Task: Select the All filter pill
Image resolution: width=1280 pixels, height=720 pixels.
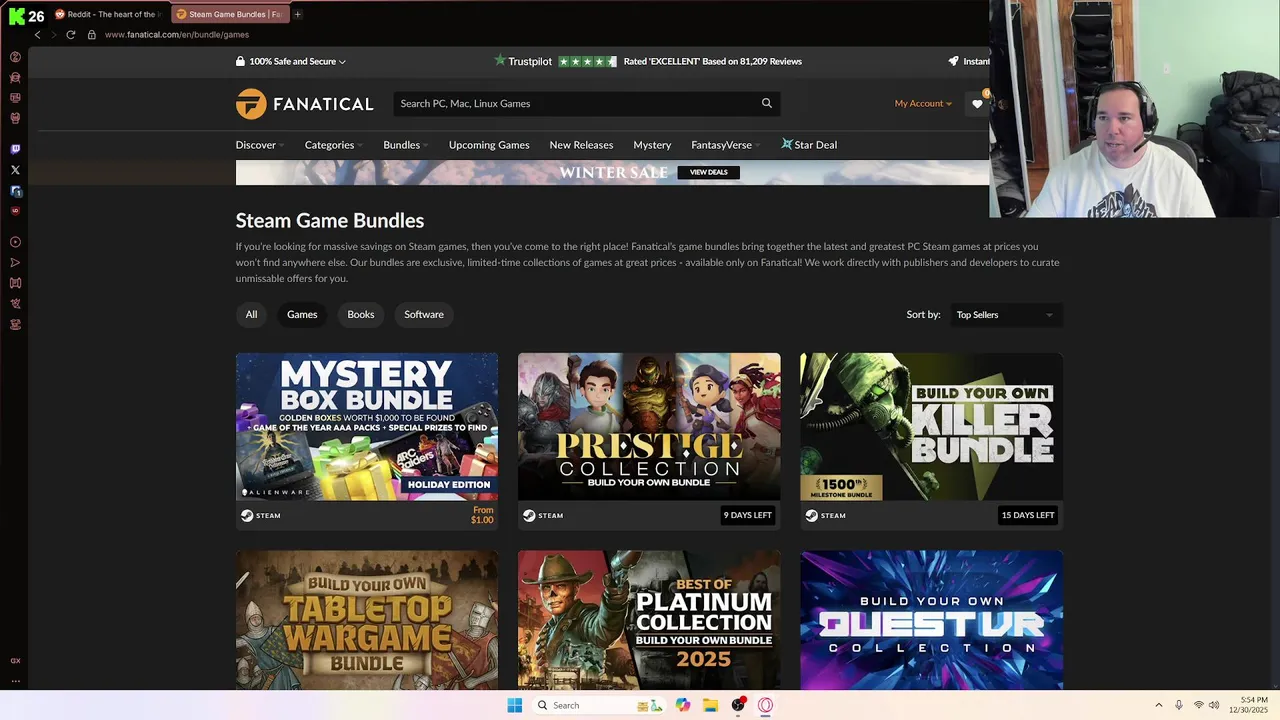Action: tap(251, 314)
